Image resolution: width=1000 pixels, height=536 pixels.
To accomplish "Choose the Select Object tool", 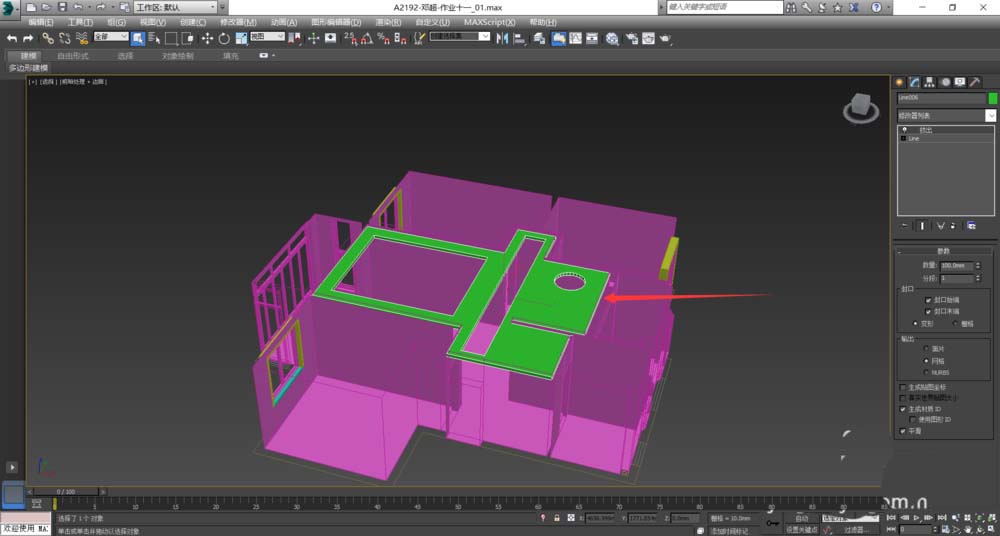I will (x=138, y=39).
